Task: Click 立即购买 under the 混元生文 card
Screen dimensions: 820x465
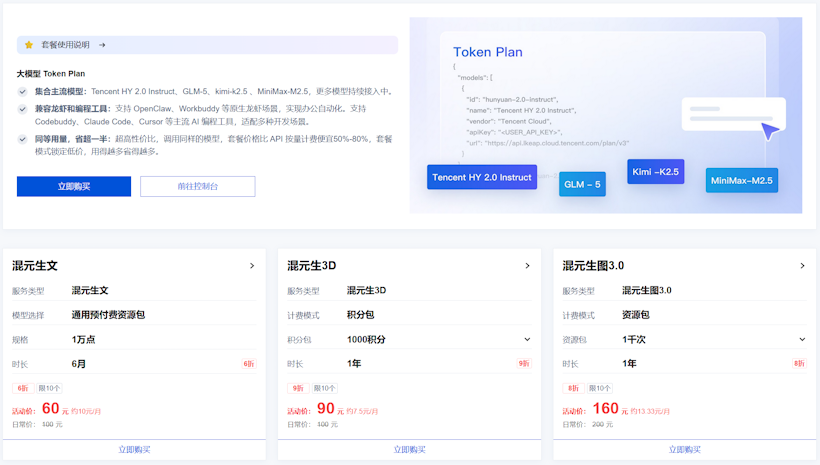Action: (x=134, y=450)
